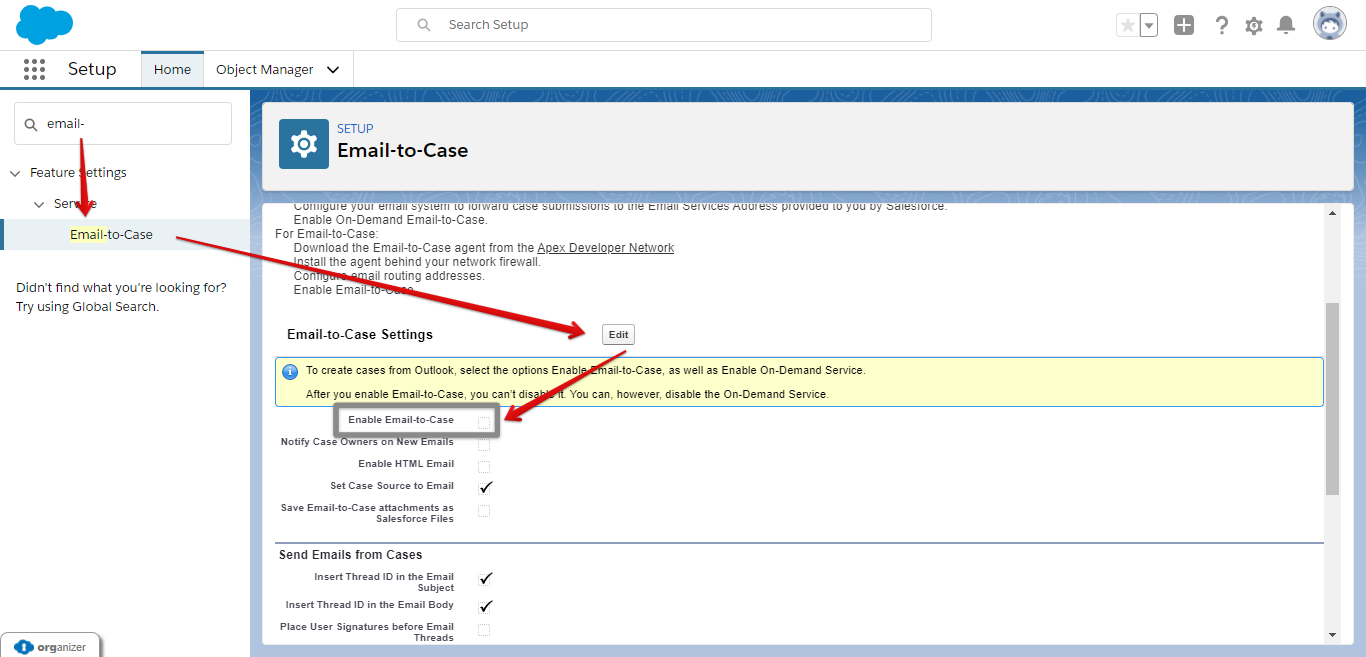The image size is (1366, 657).
Task: Open your user avatar profile picture
Action: (x=1330, y=23)
